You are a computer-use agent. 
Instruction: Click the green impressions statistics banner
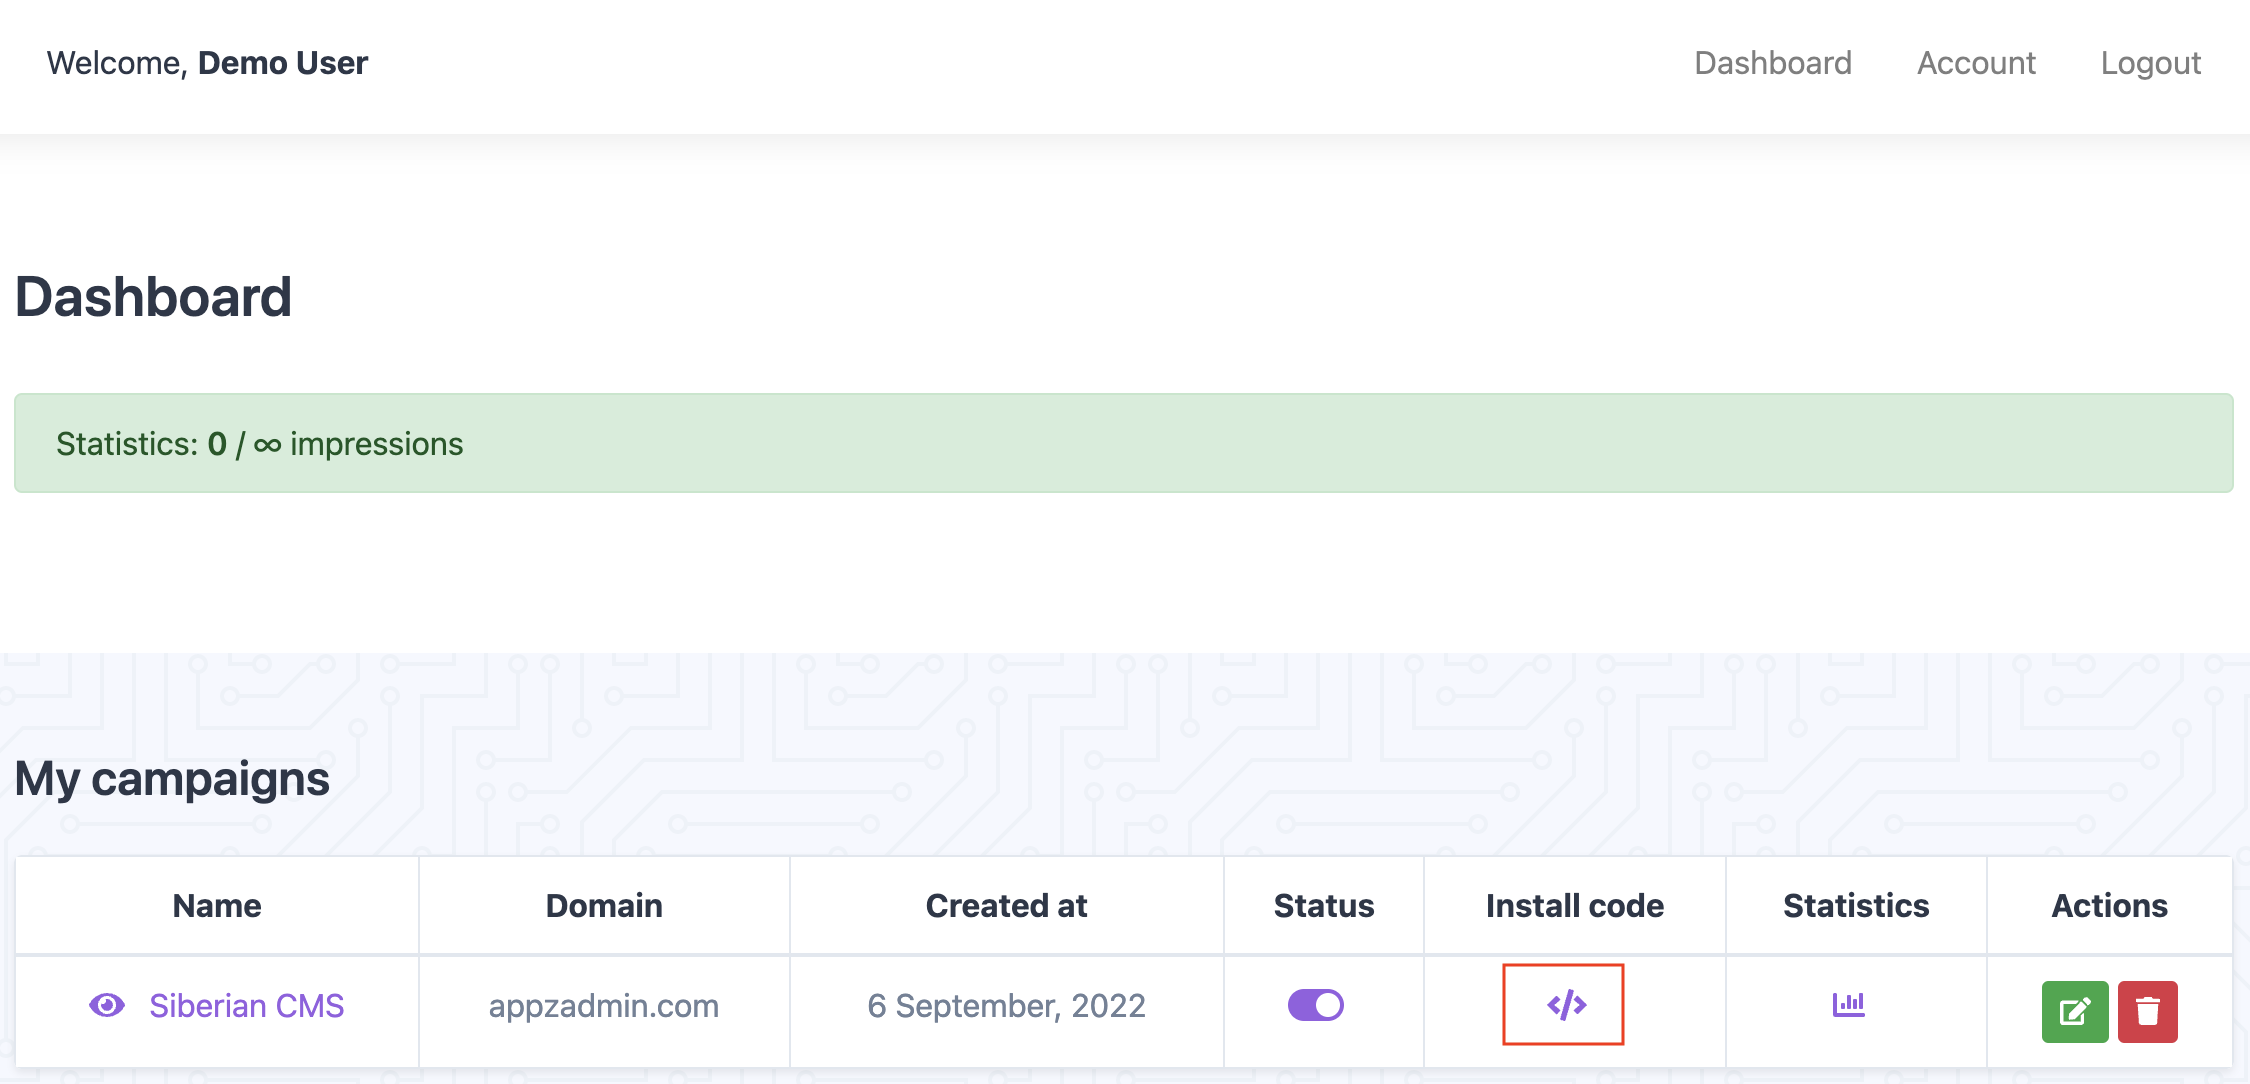coord(1123,443)
